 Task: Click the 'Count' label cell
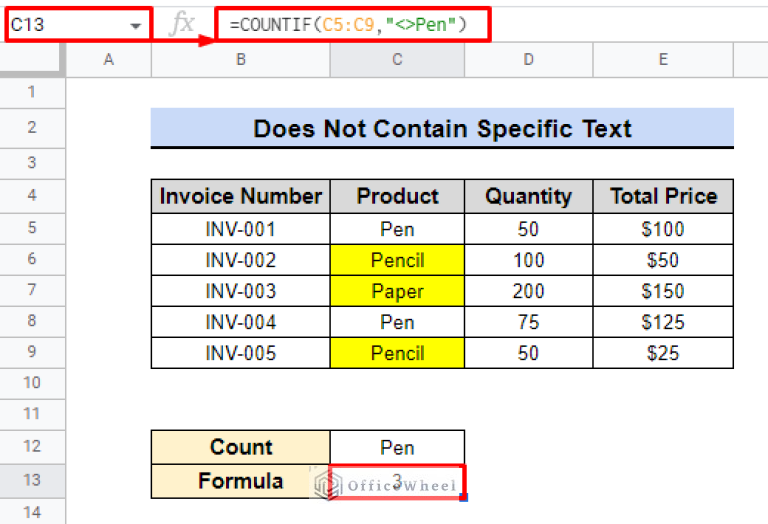(x=240, y=447)
